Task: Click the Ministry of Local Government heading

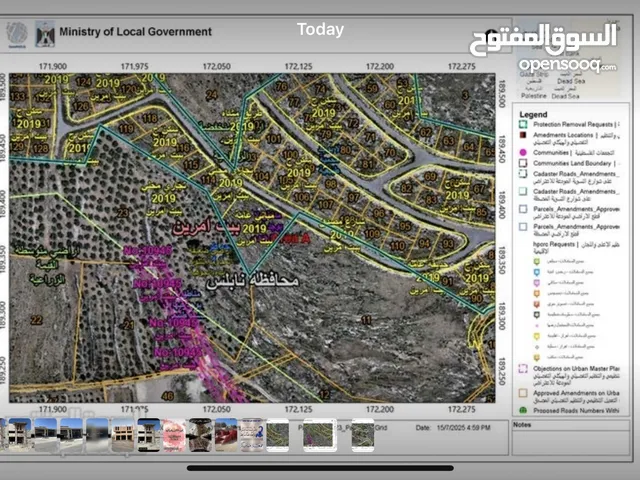Action: pos(136,32)
